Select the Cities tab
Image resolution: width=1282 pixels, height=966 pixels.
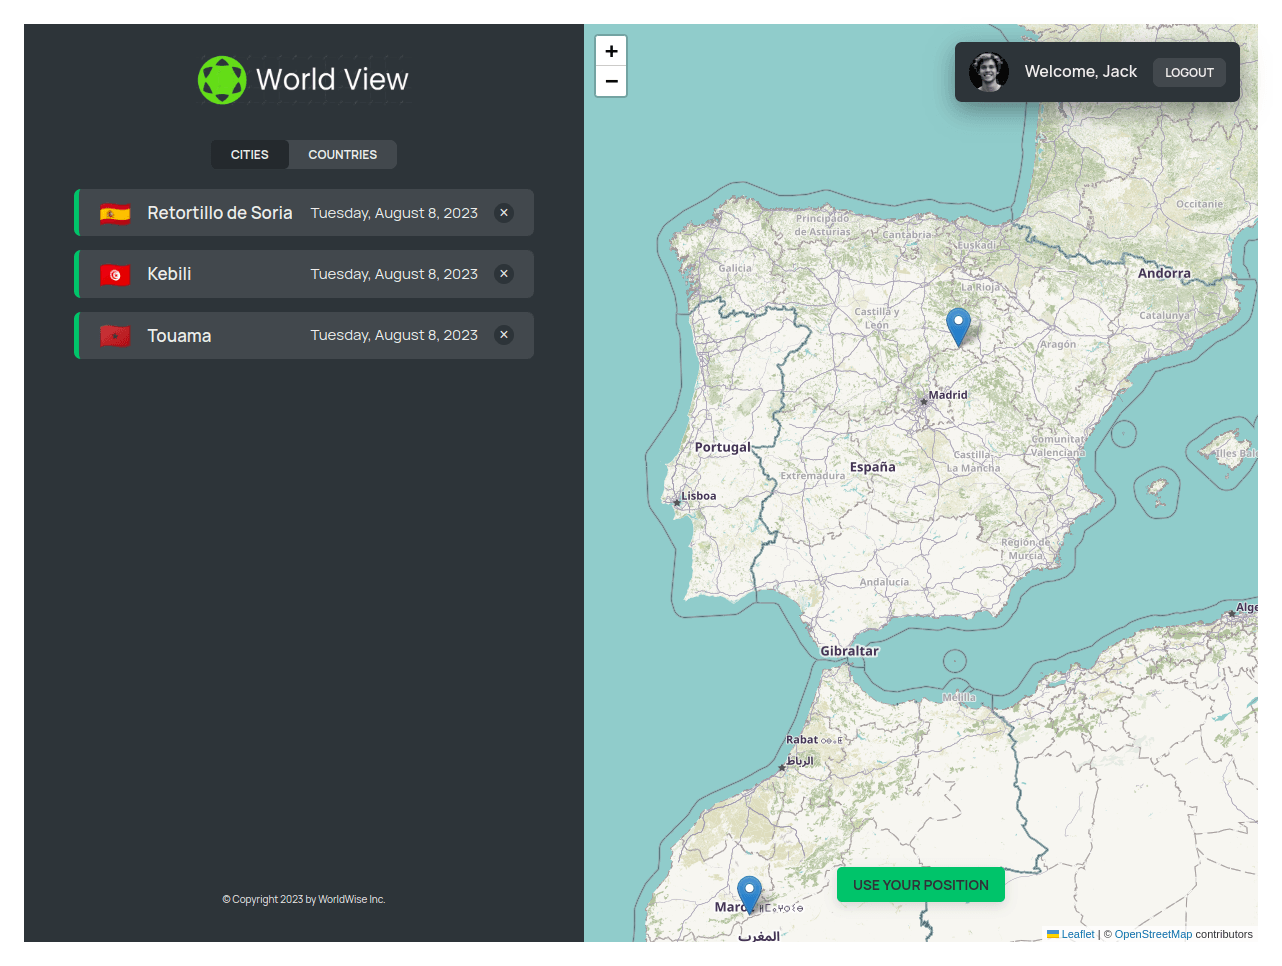[249, 155]
